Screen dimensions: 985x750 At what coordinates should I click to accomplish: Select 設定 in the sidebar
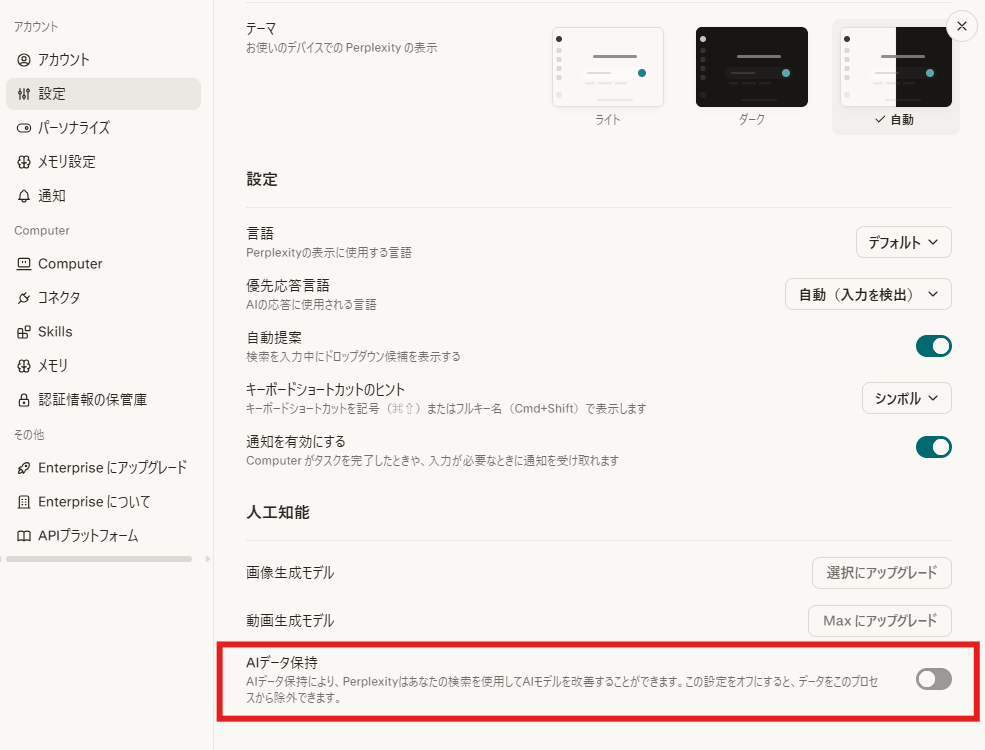(104, 94)
